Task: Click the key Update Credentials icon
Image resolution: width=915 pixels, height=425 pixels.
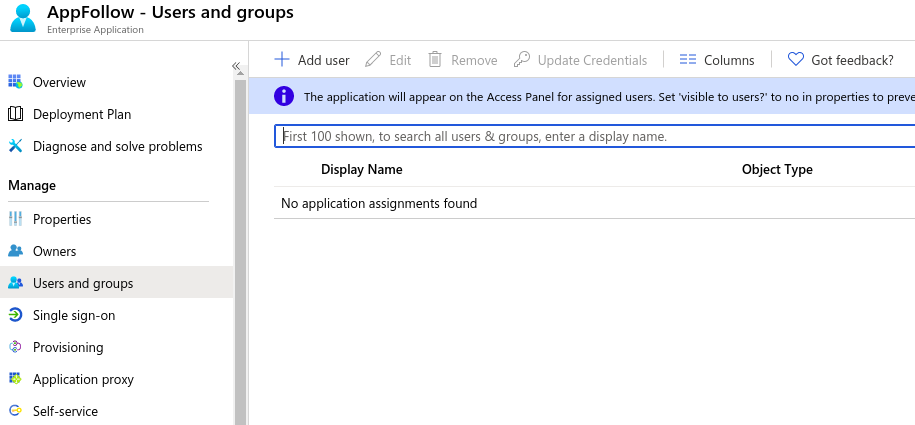Action: (522, 60)
